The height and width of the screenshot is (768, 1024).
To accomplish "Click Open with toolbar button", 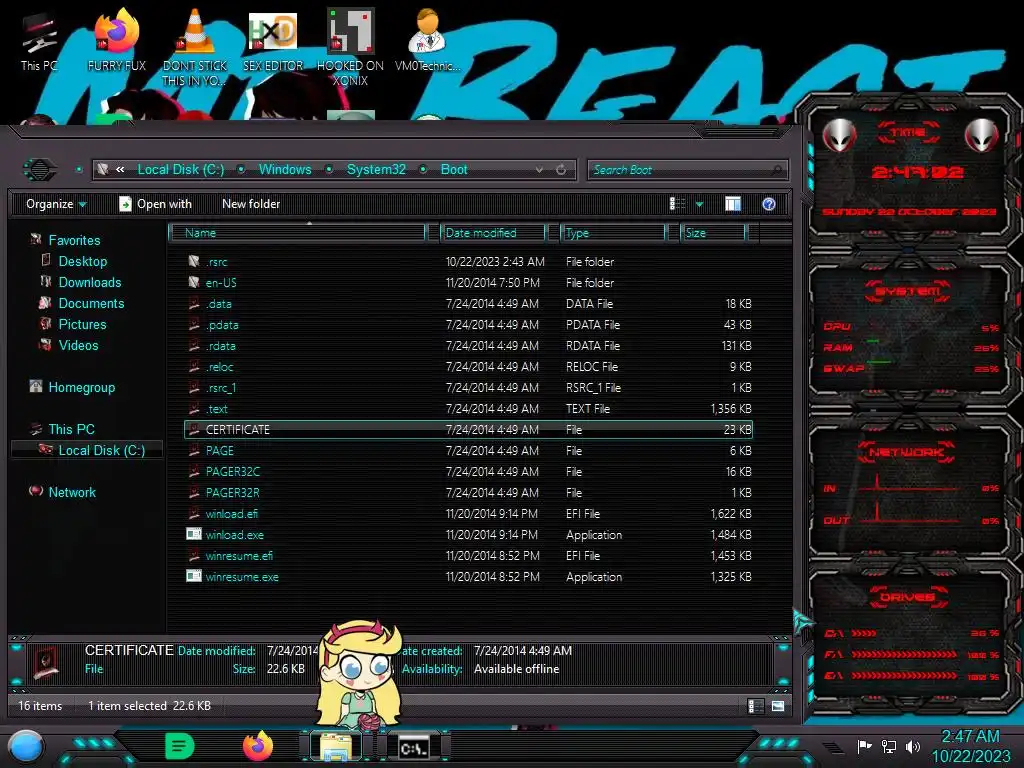I will [155, 204].
